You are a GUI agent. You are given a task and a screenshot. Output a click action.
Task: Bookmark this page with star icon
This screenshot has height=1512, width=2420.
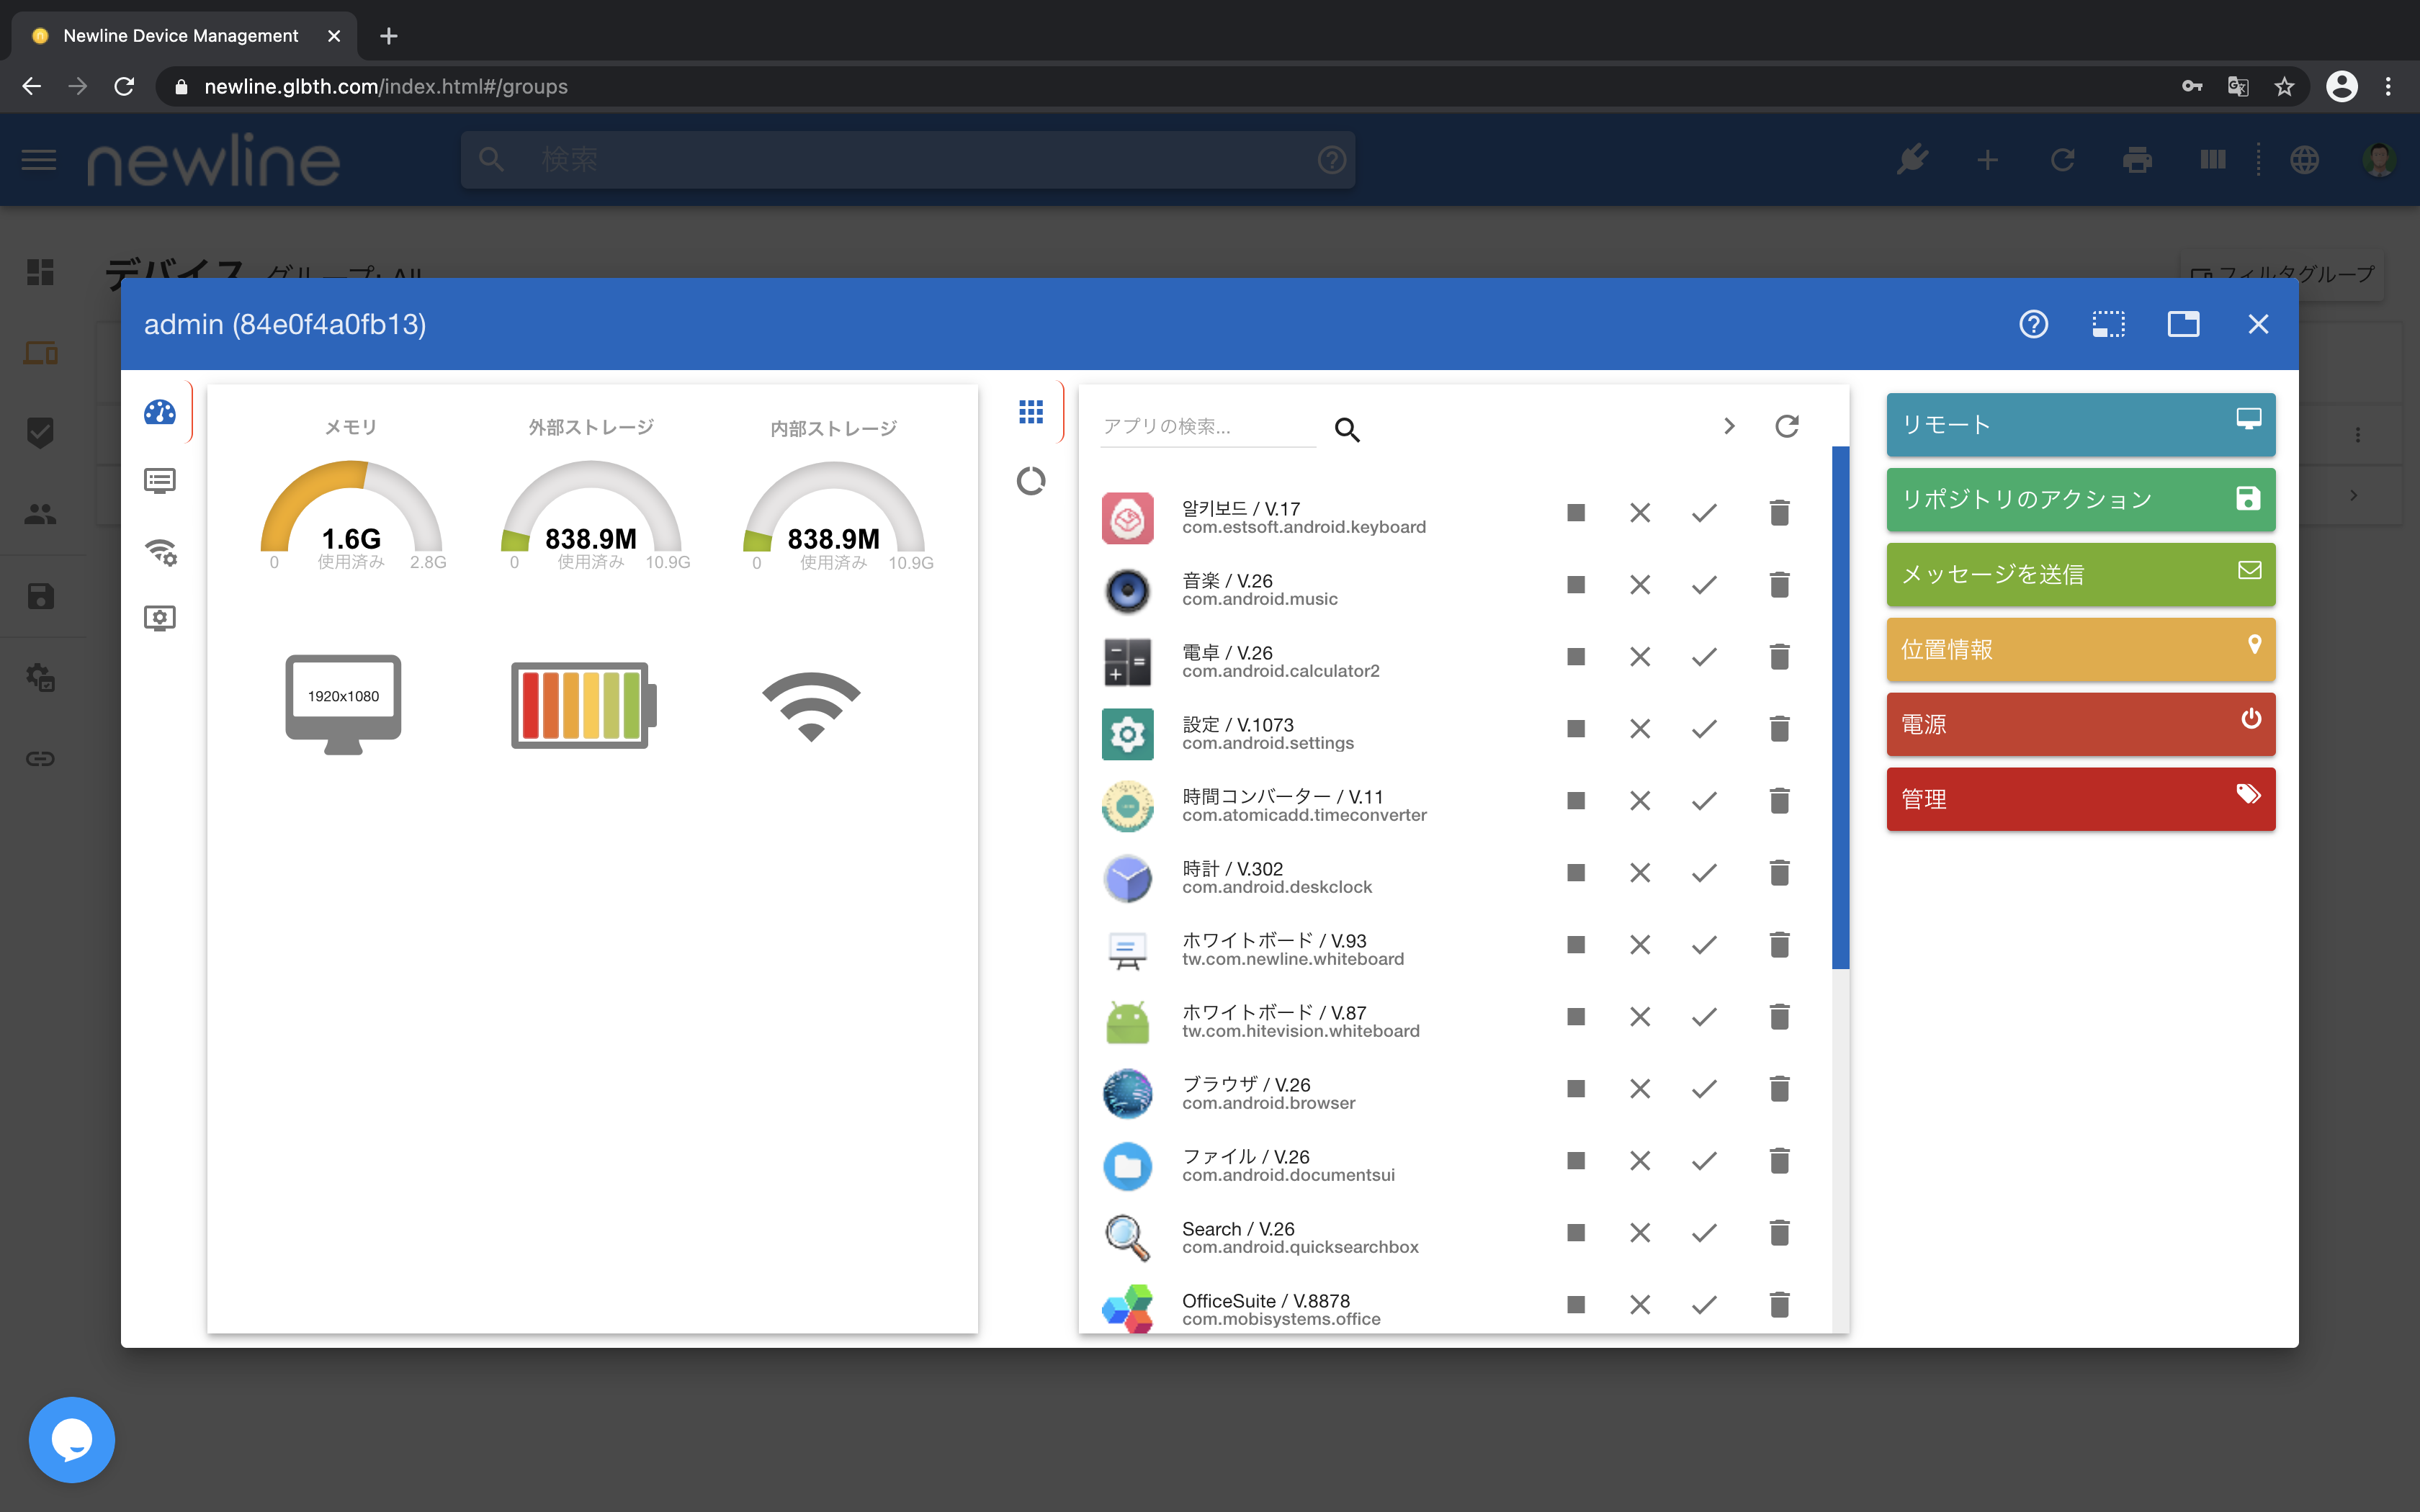click(2284, 87)
